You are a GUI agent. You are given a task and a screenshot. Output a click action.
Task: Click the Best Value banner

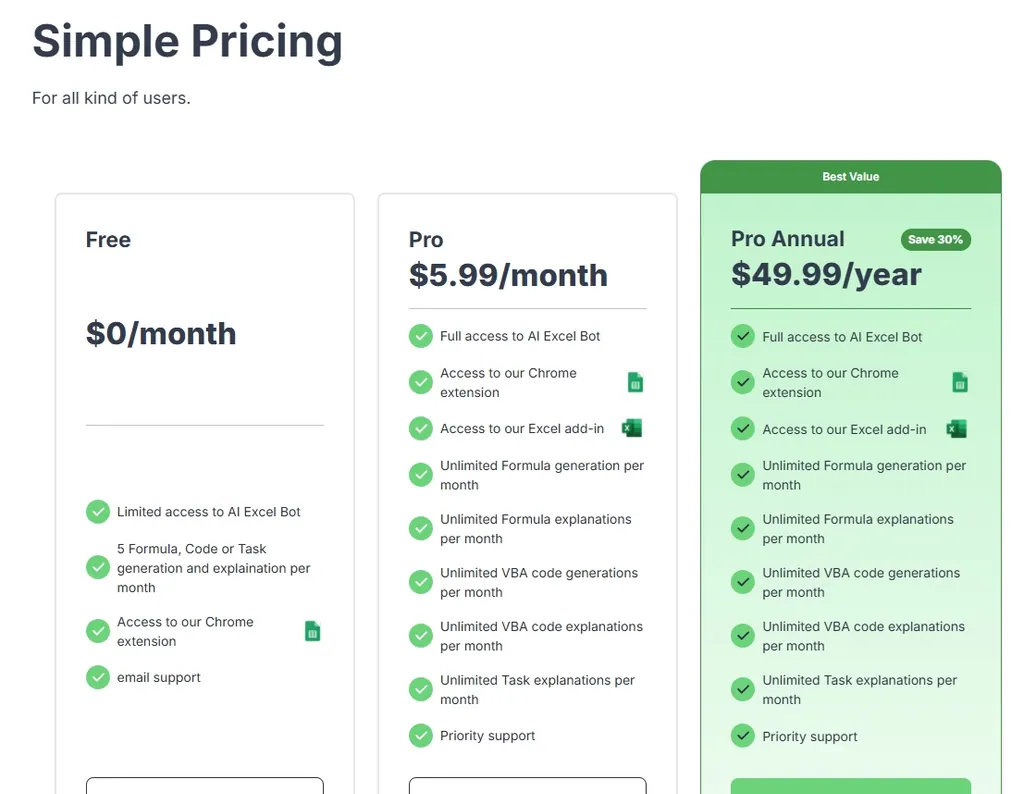[851, 177]
